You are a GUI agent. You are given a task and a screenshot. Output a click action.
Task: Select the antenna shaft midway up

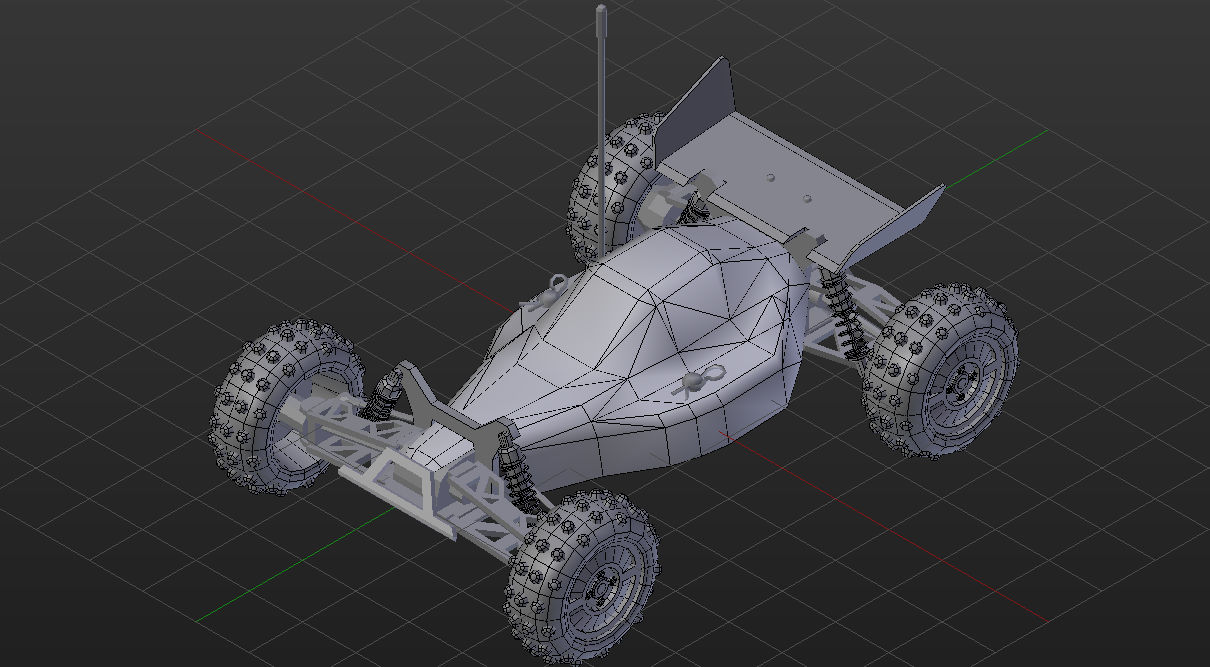tap(602, 120)
